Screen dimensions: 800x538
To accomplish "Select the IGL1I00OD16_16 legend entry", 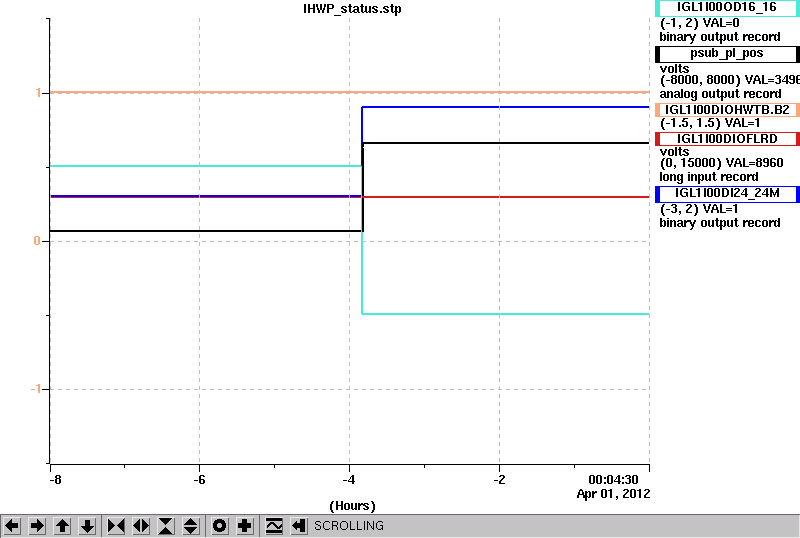I will point(727,8).
